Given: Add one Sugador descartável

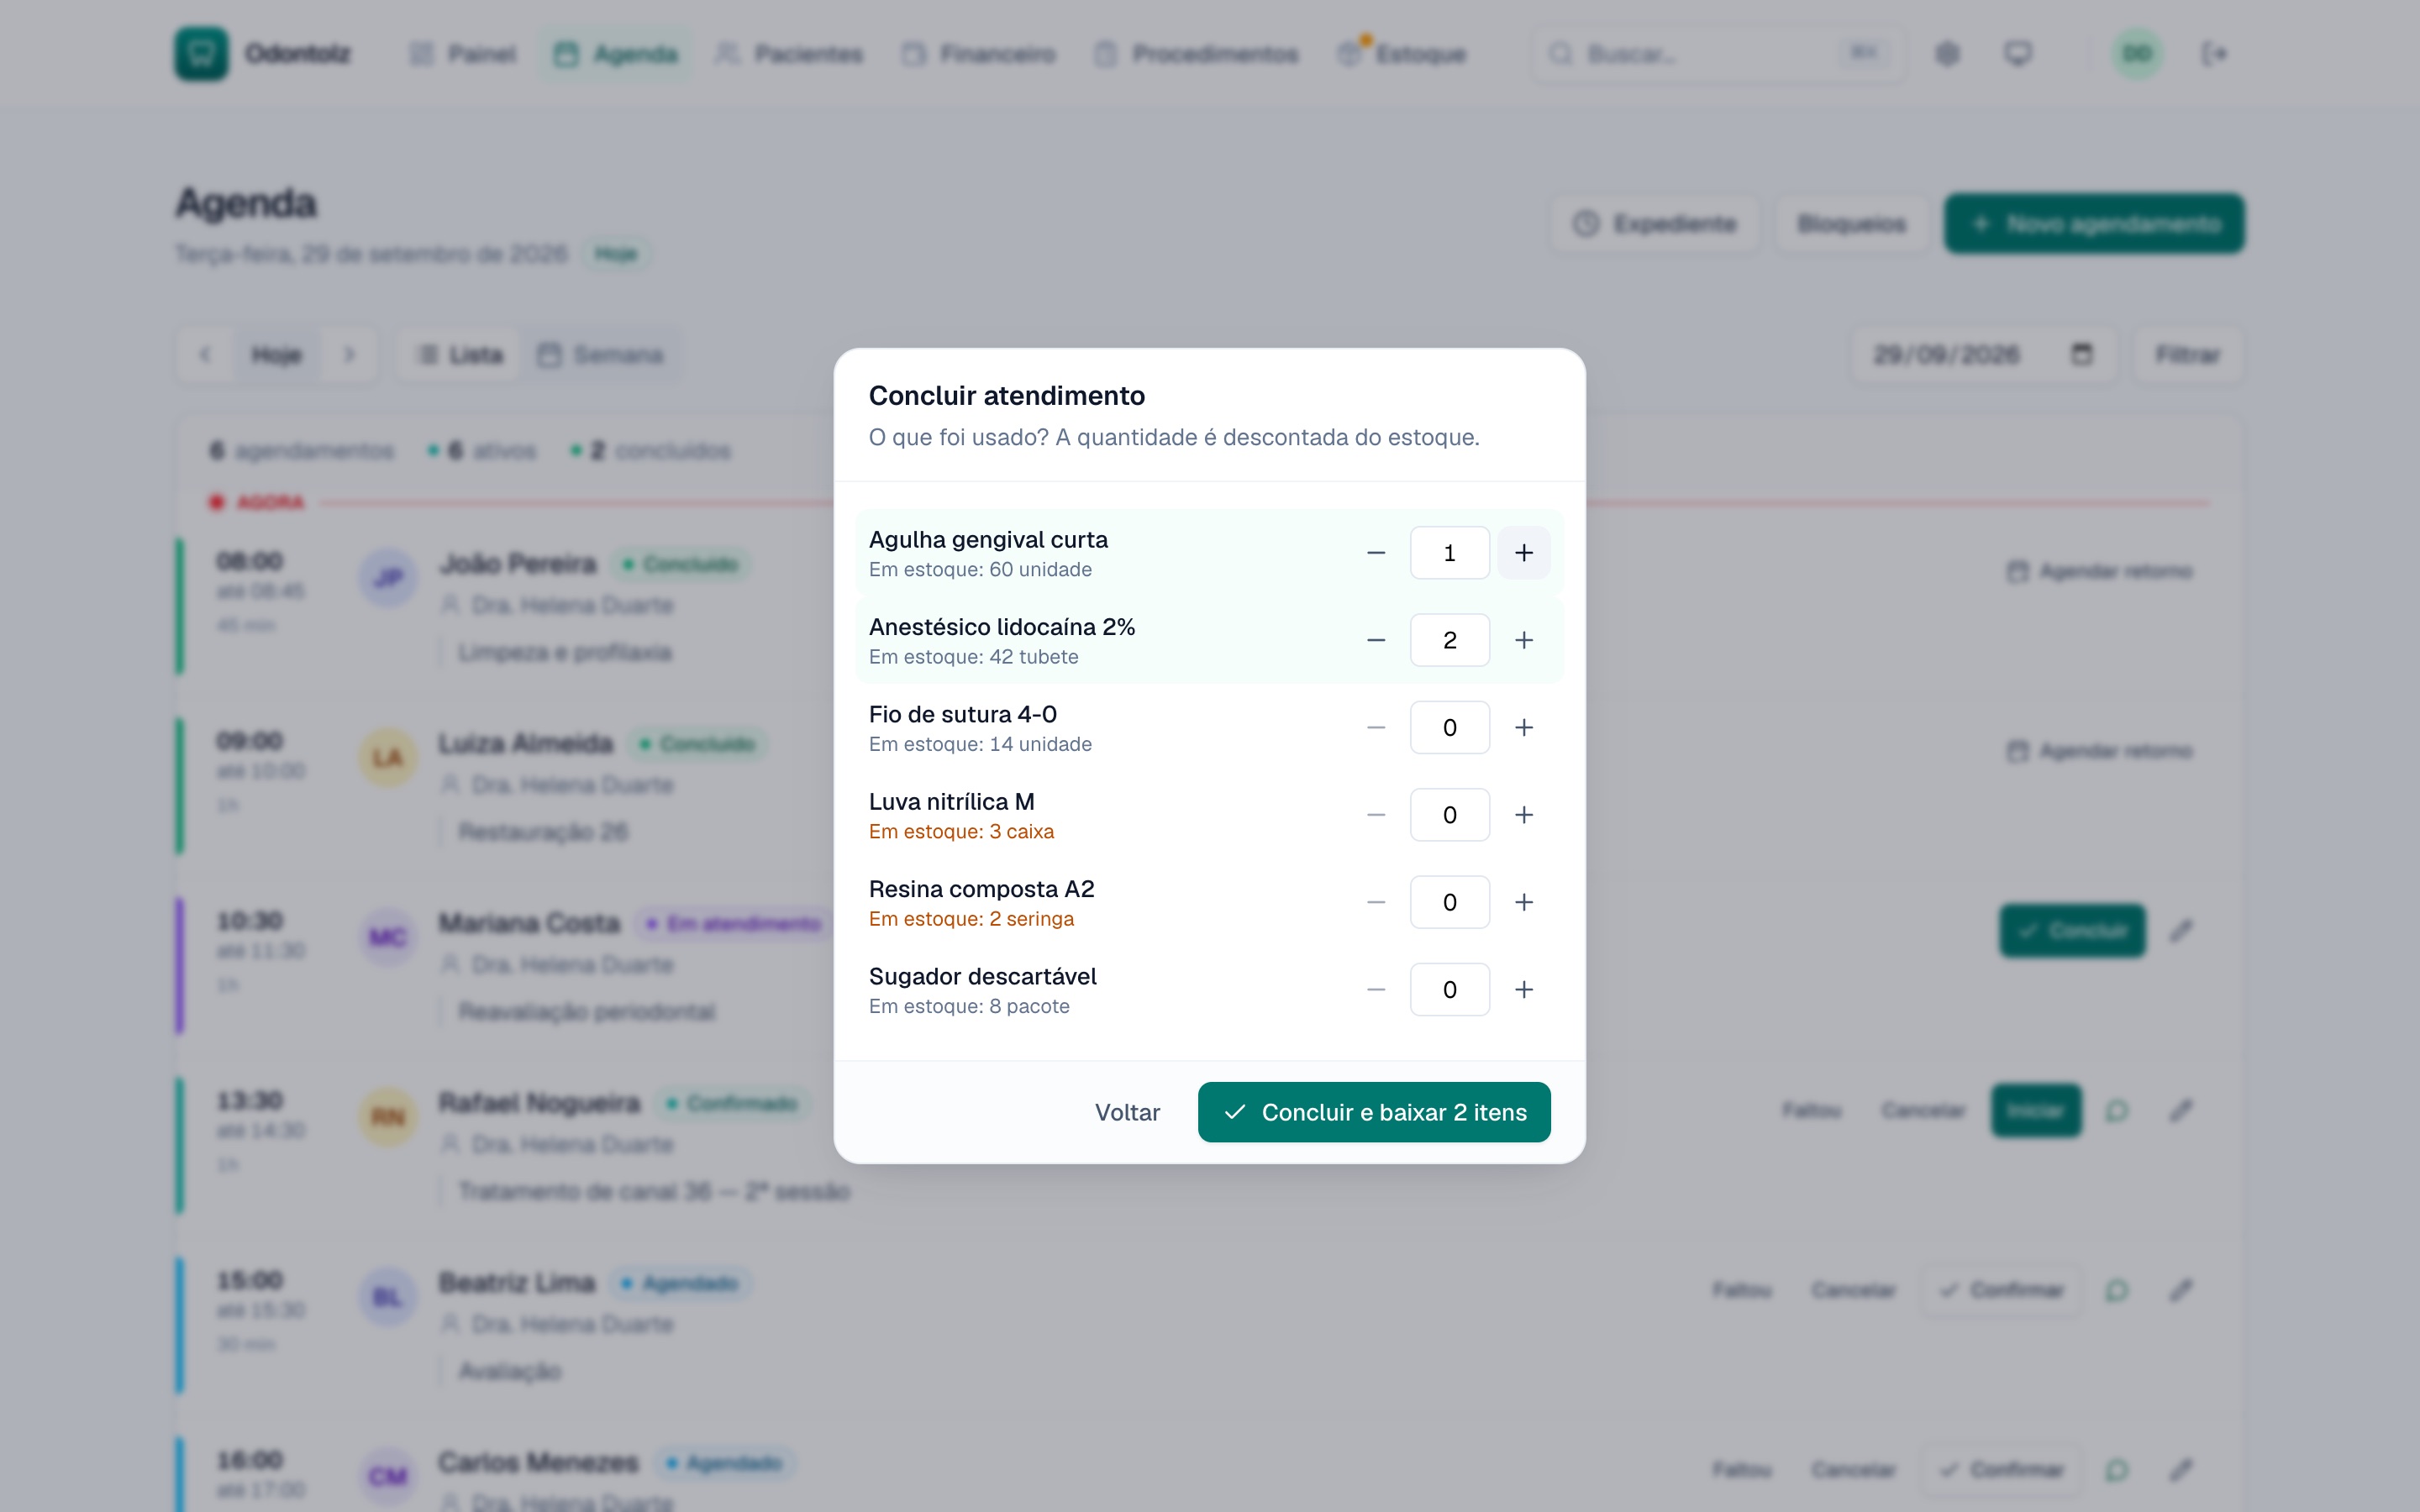Looking at the screenshot, I should [1523, 989].
